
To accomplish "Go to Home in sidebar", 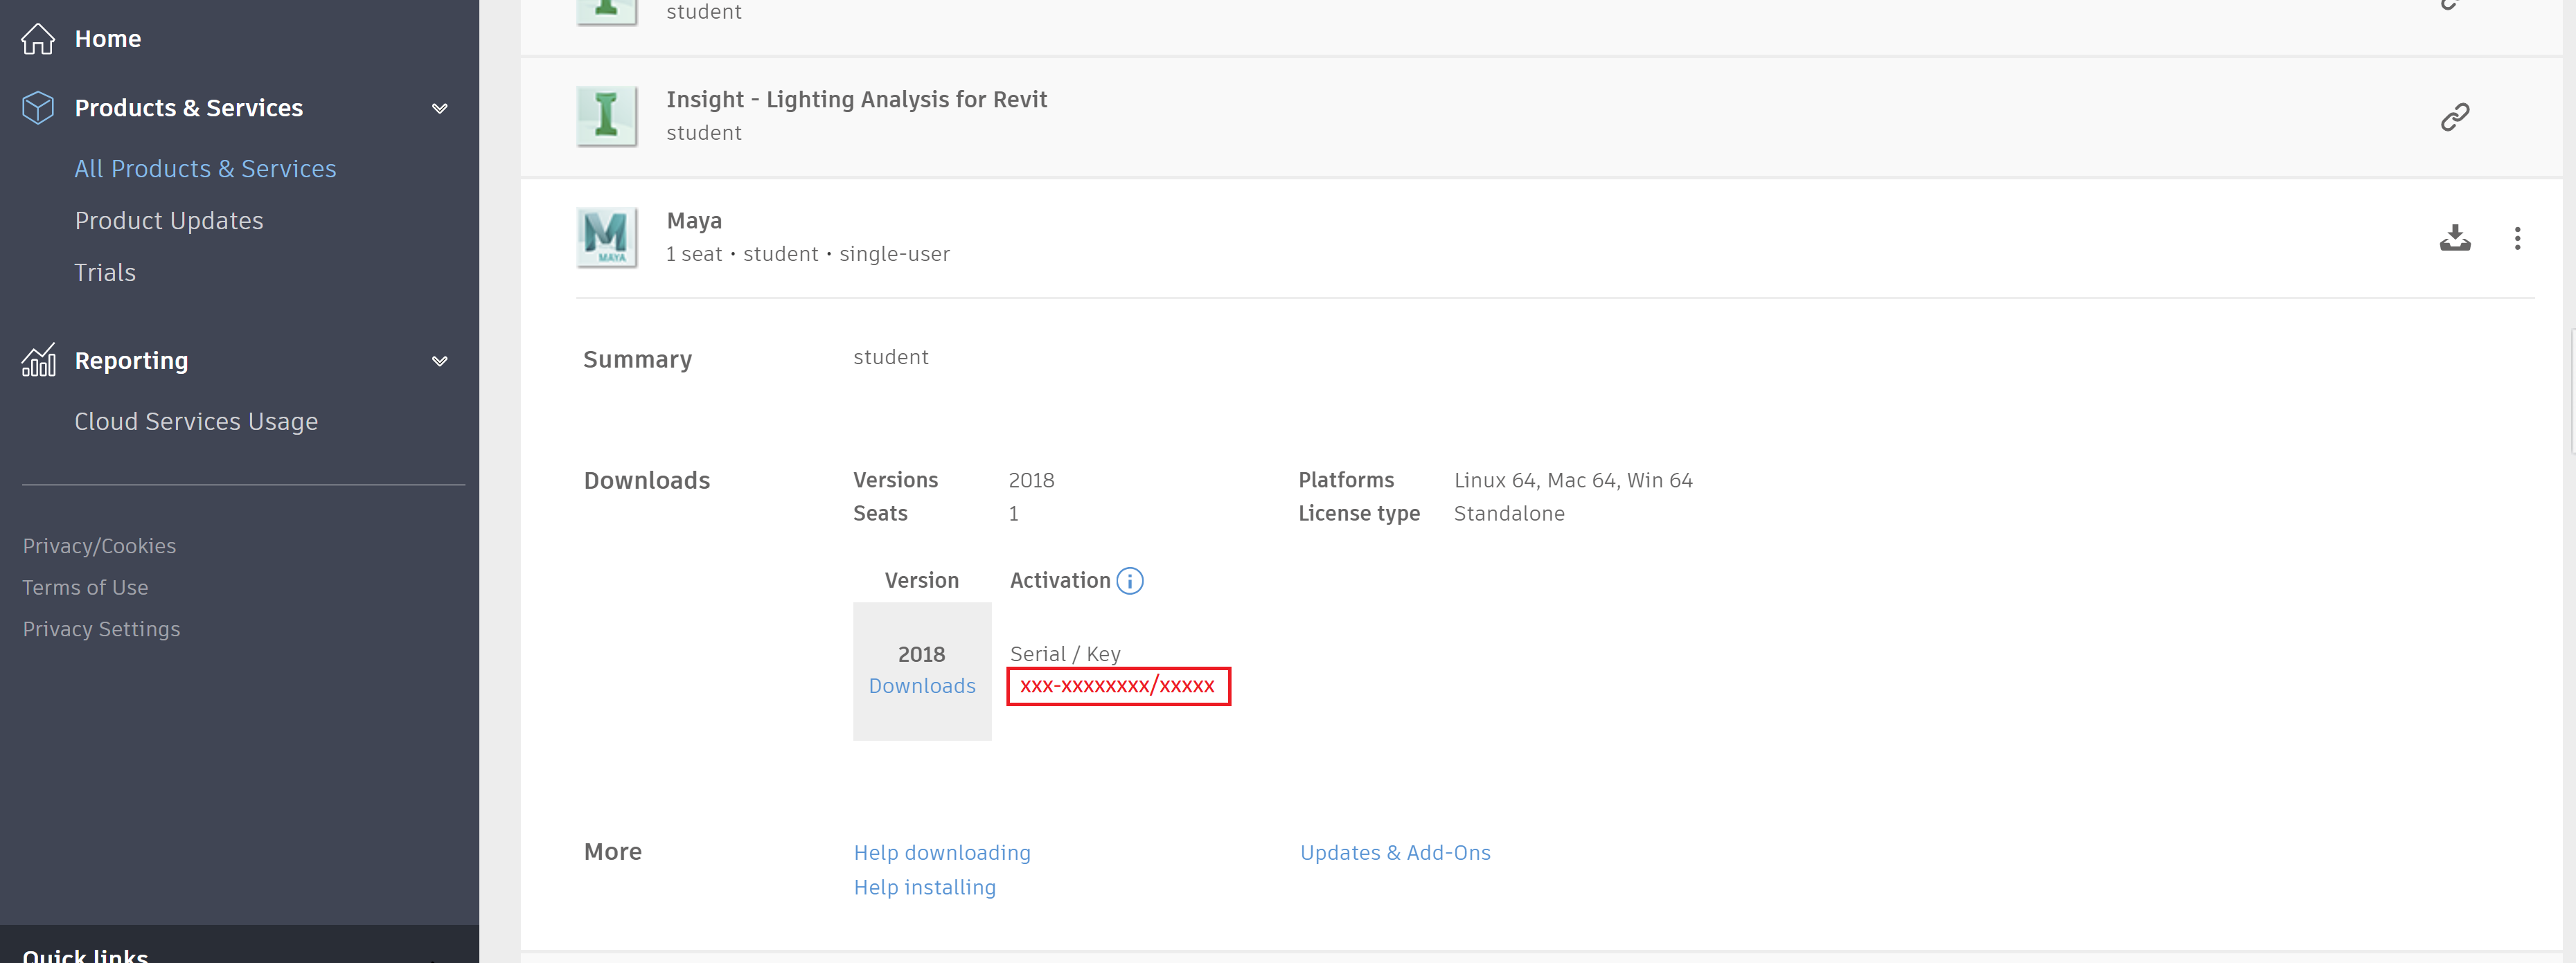I will point(108,39).
